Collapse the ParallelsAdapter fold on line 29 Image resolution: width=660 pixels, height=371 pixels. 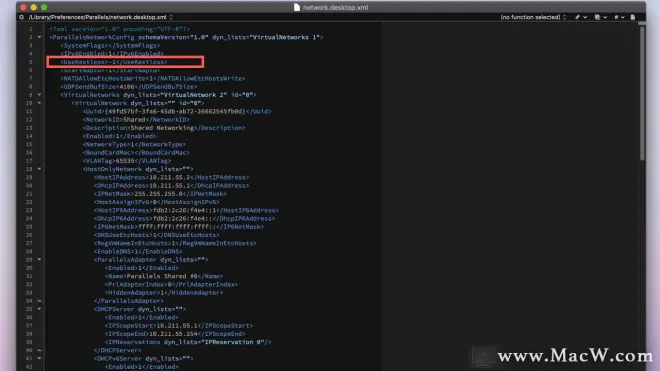(39, 259)
